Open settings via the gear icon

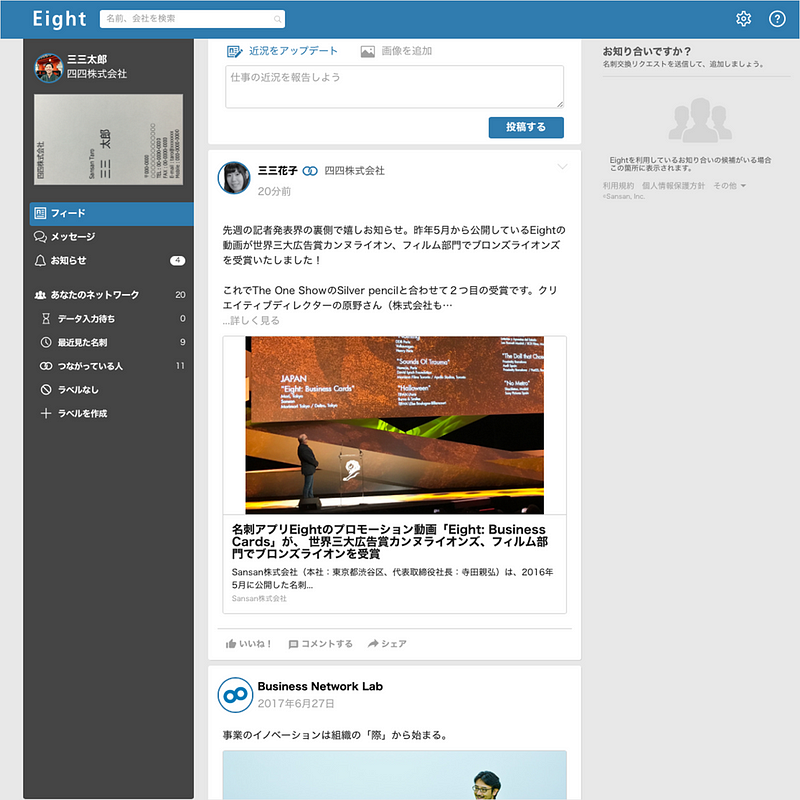pyautogui.click(x=743, y=19)
